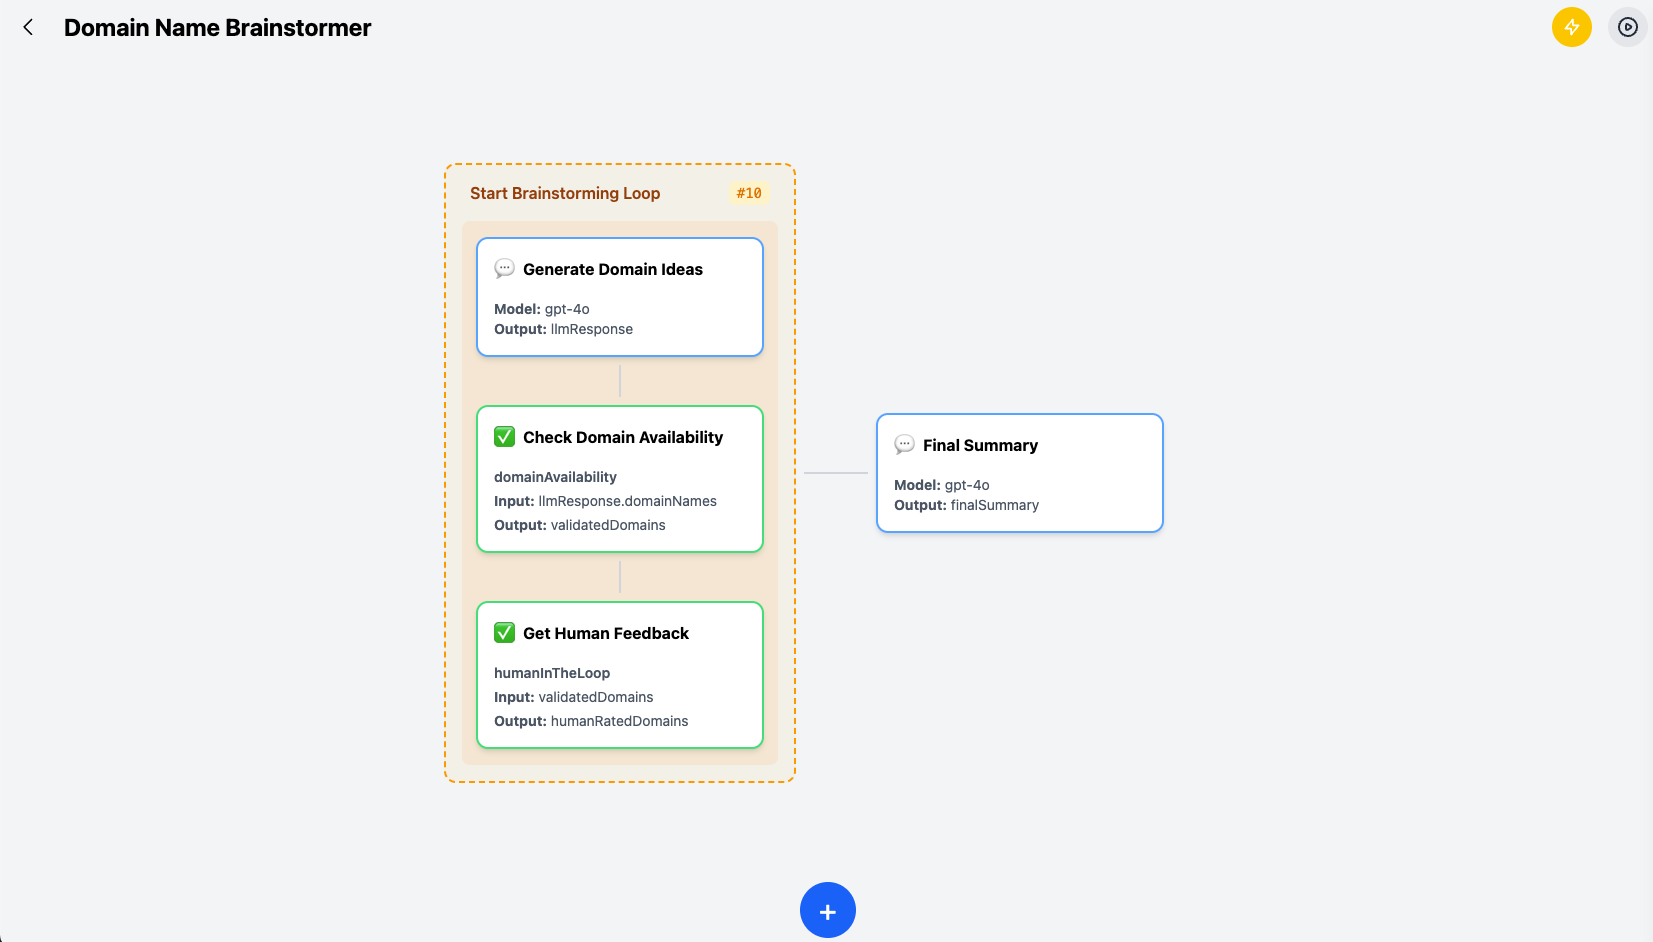
Task: Click the blue plus button to add a node
Action: point(827,910)
